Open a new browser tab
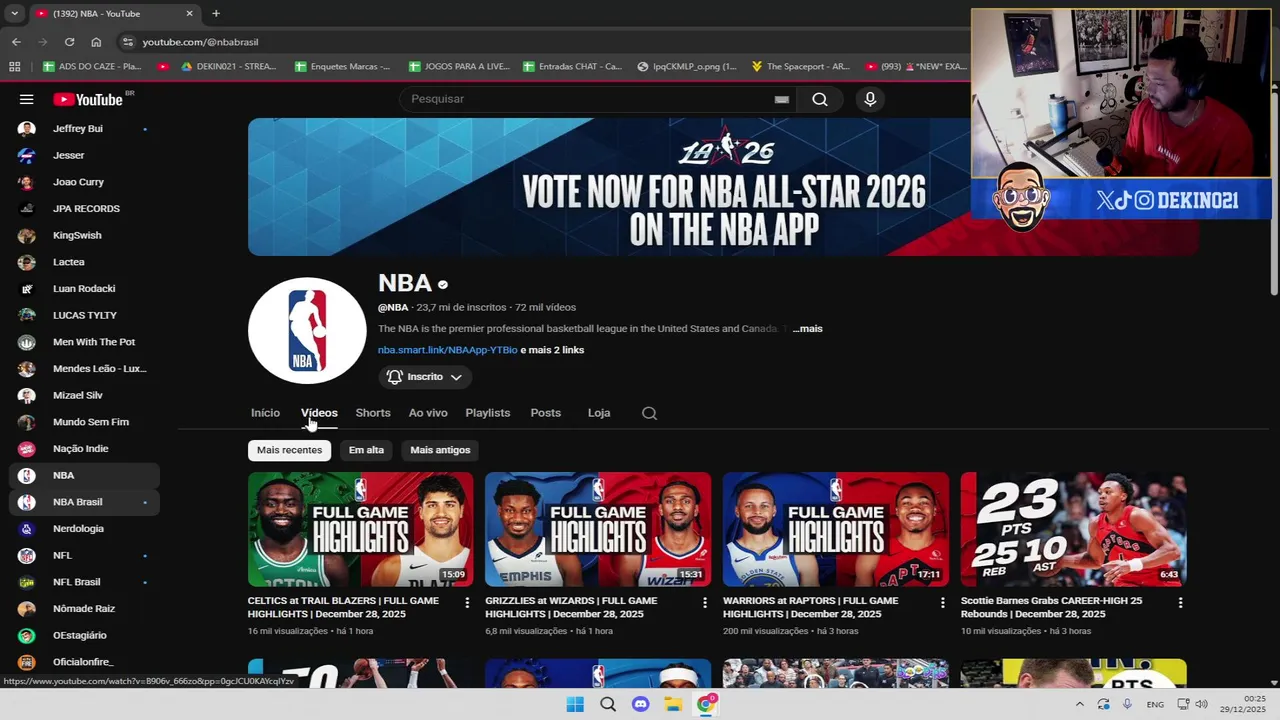 [x=216, y=13]
